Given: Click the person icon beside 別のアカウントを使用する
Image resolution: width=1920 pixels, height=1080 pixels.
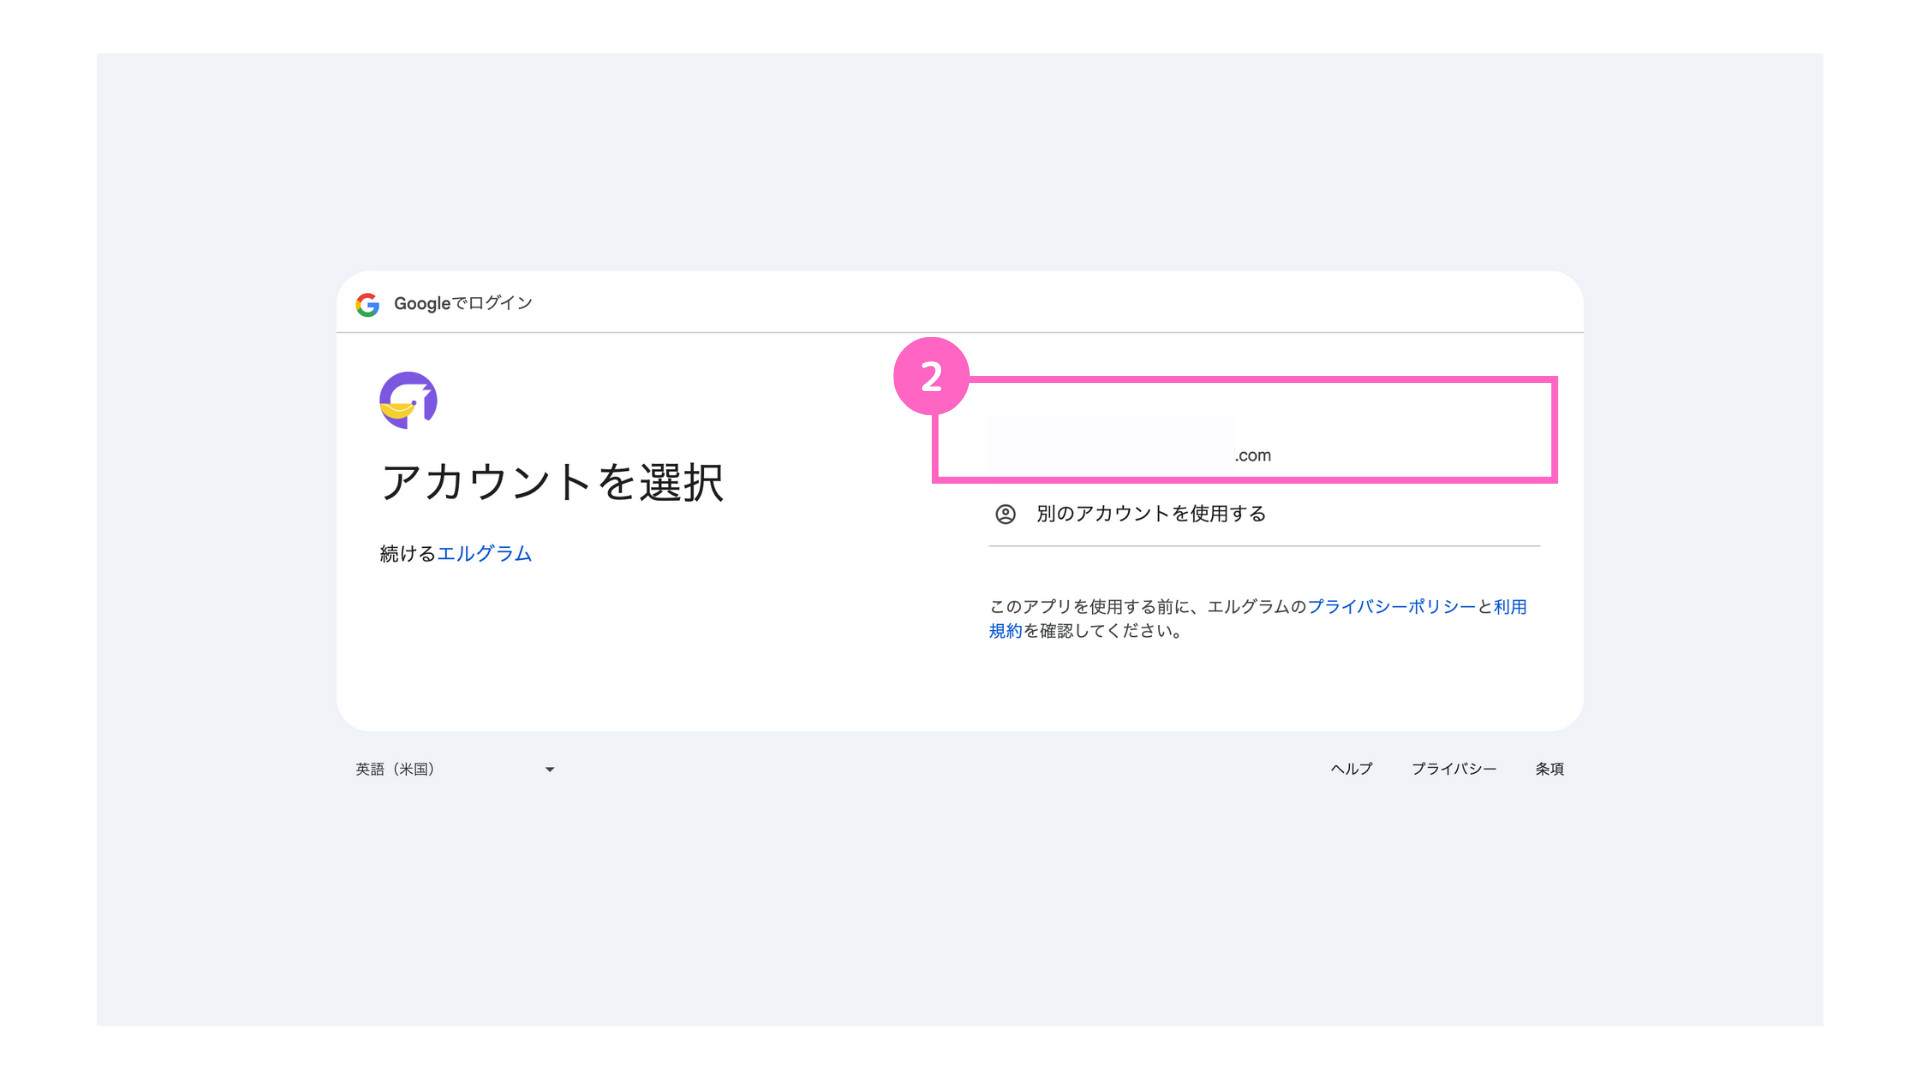Looking at the screenshot, I should (x=1005, y=514).
